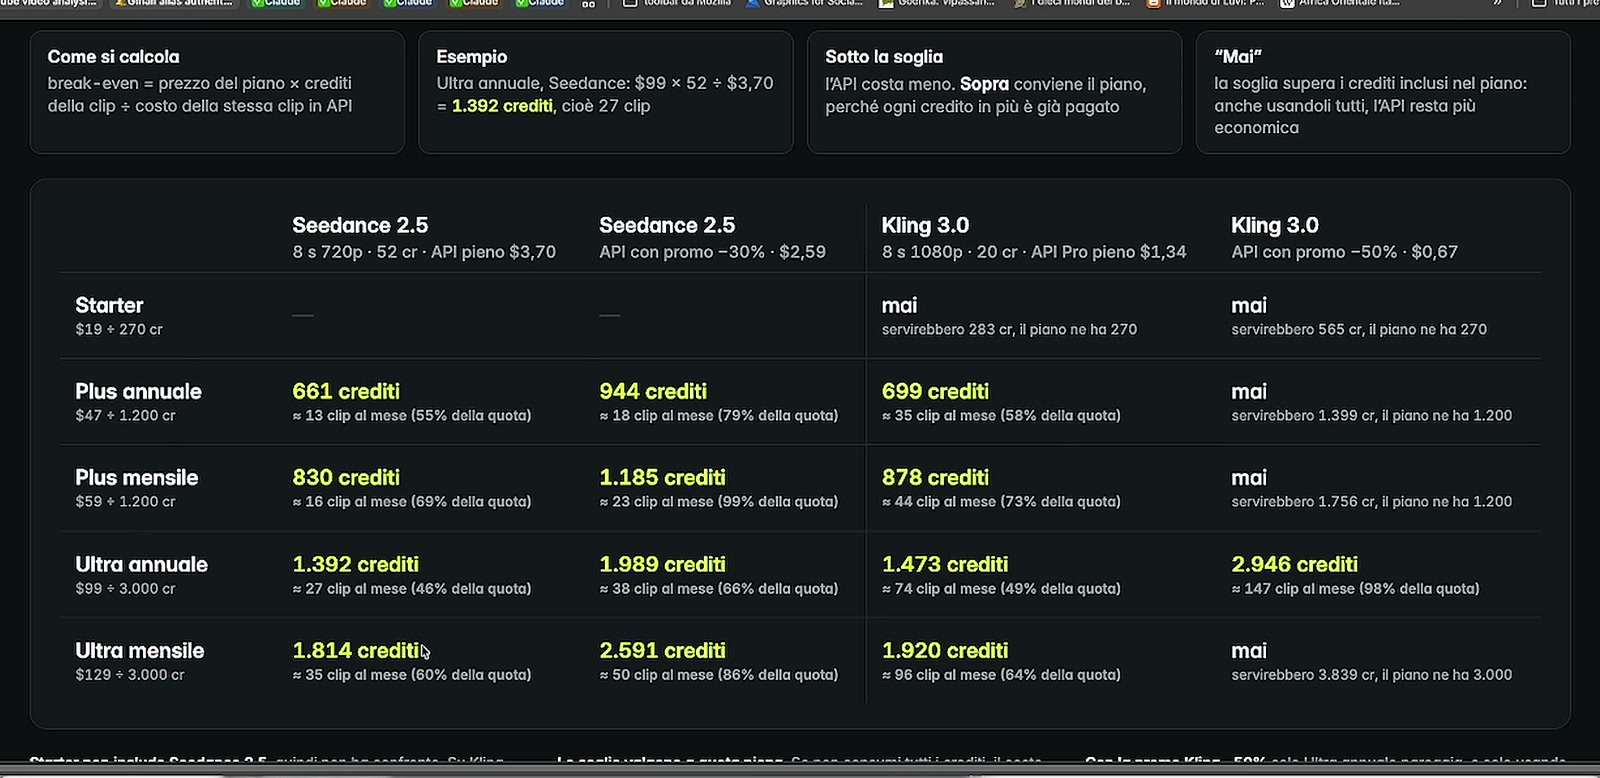
Task: Click the "830 crediti" cell
Action: 346,478
